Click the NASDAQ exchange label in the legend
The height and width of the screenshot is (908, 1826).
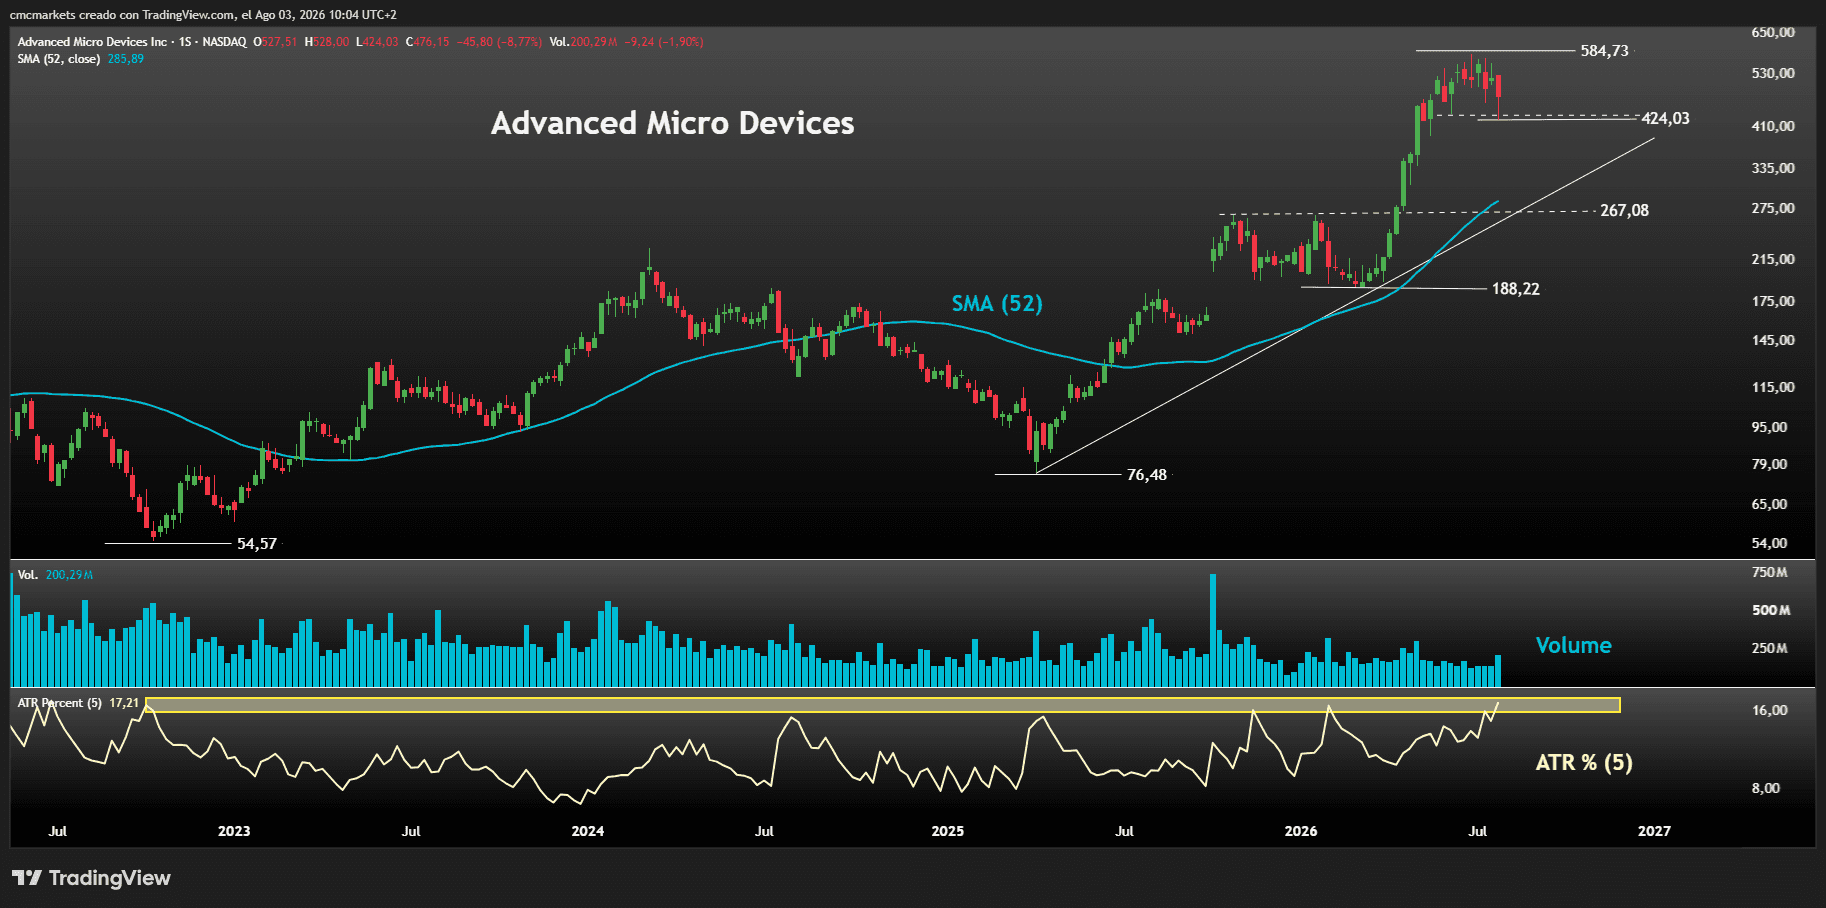tap(224, 42)
